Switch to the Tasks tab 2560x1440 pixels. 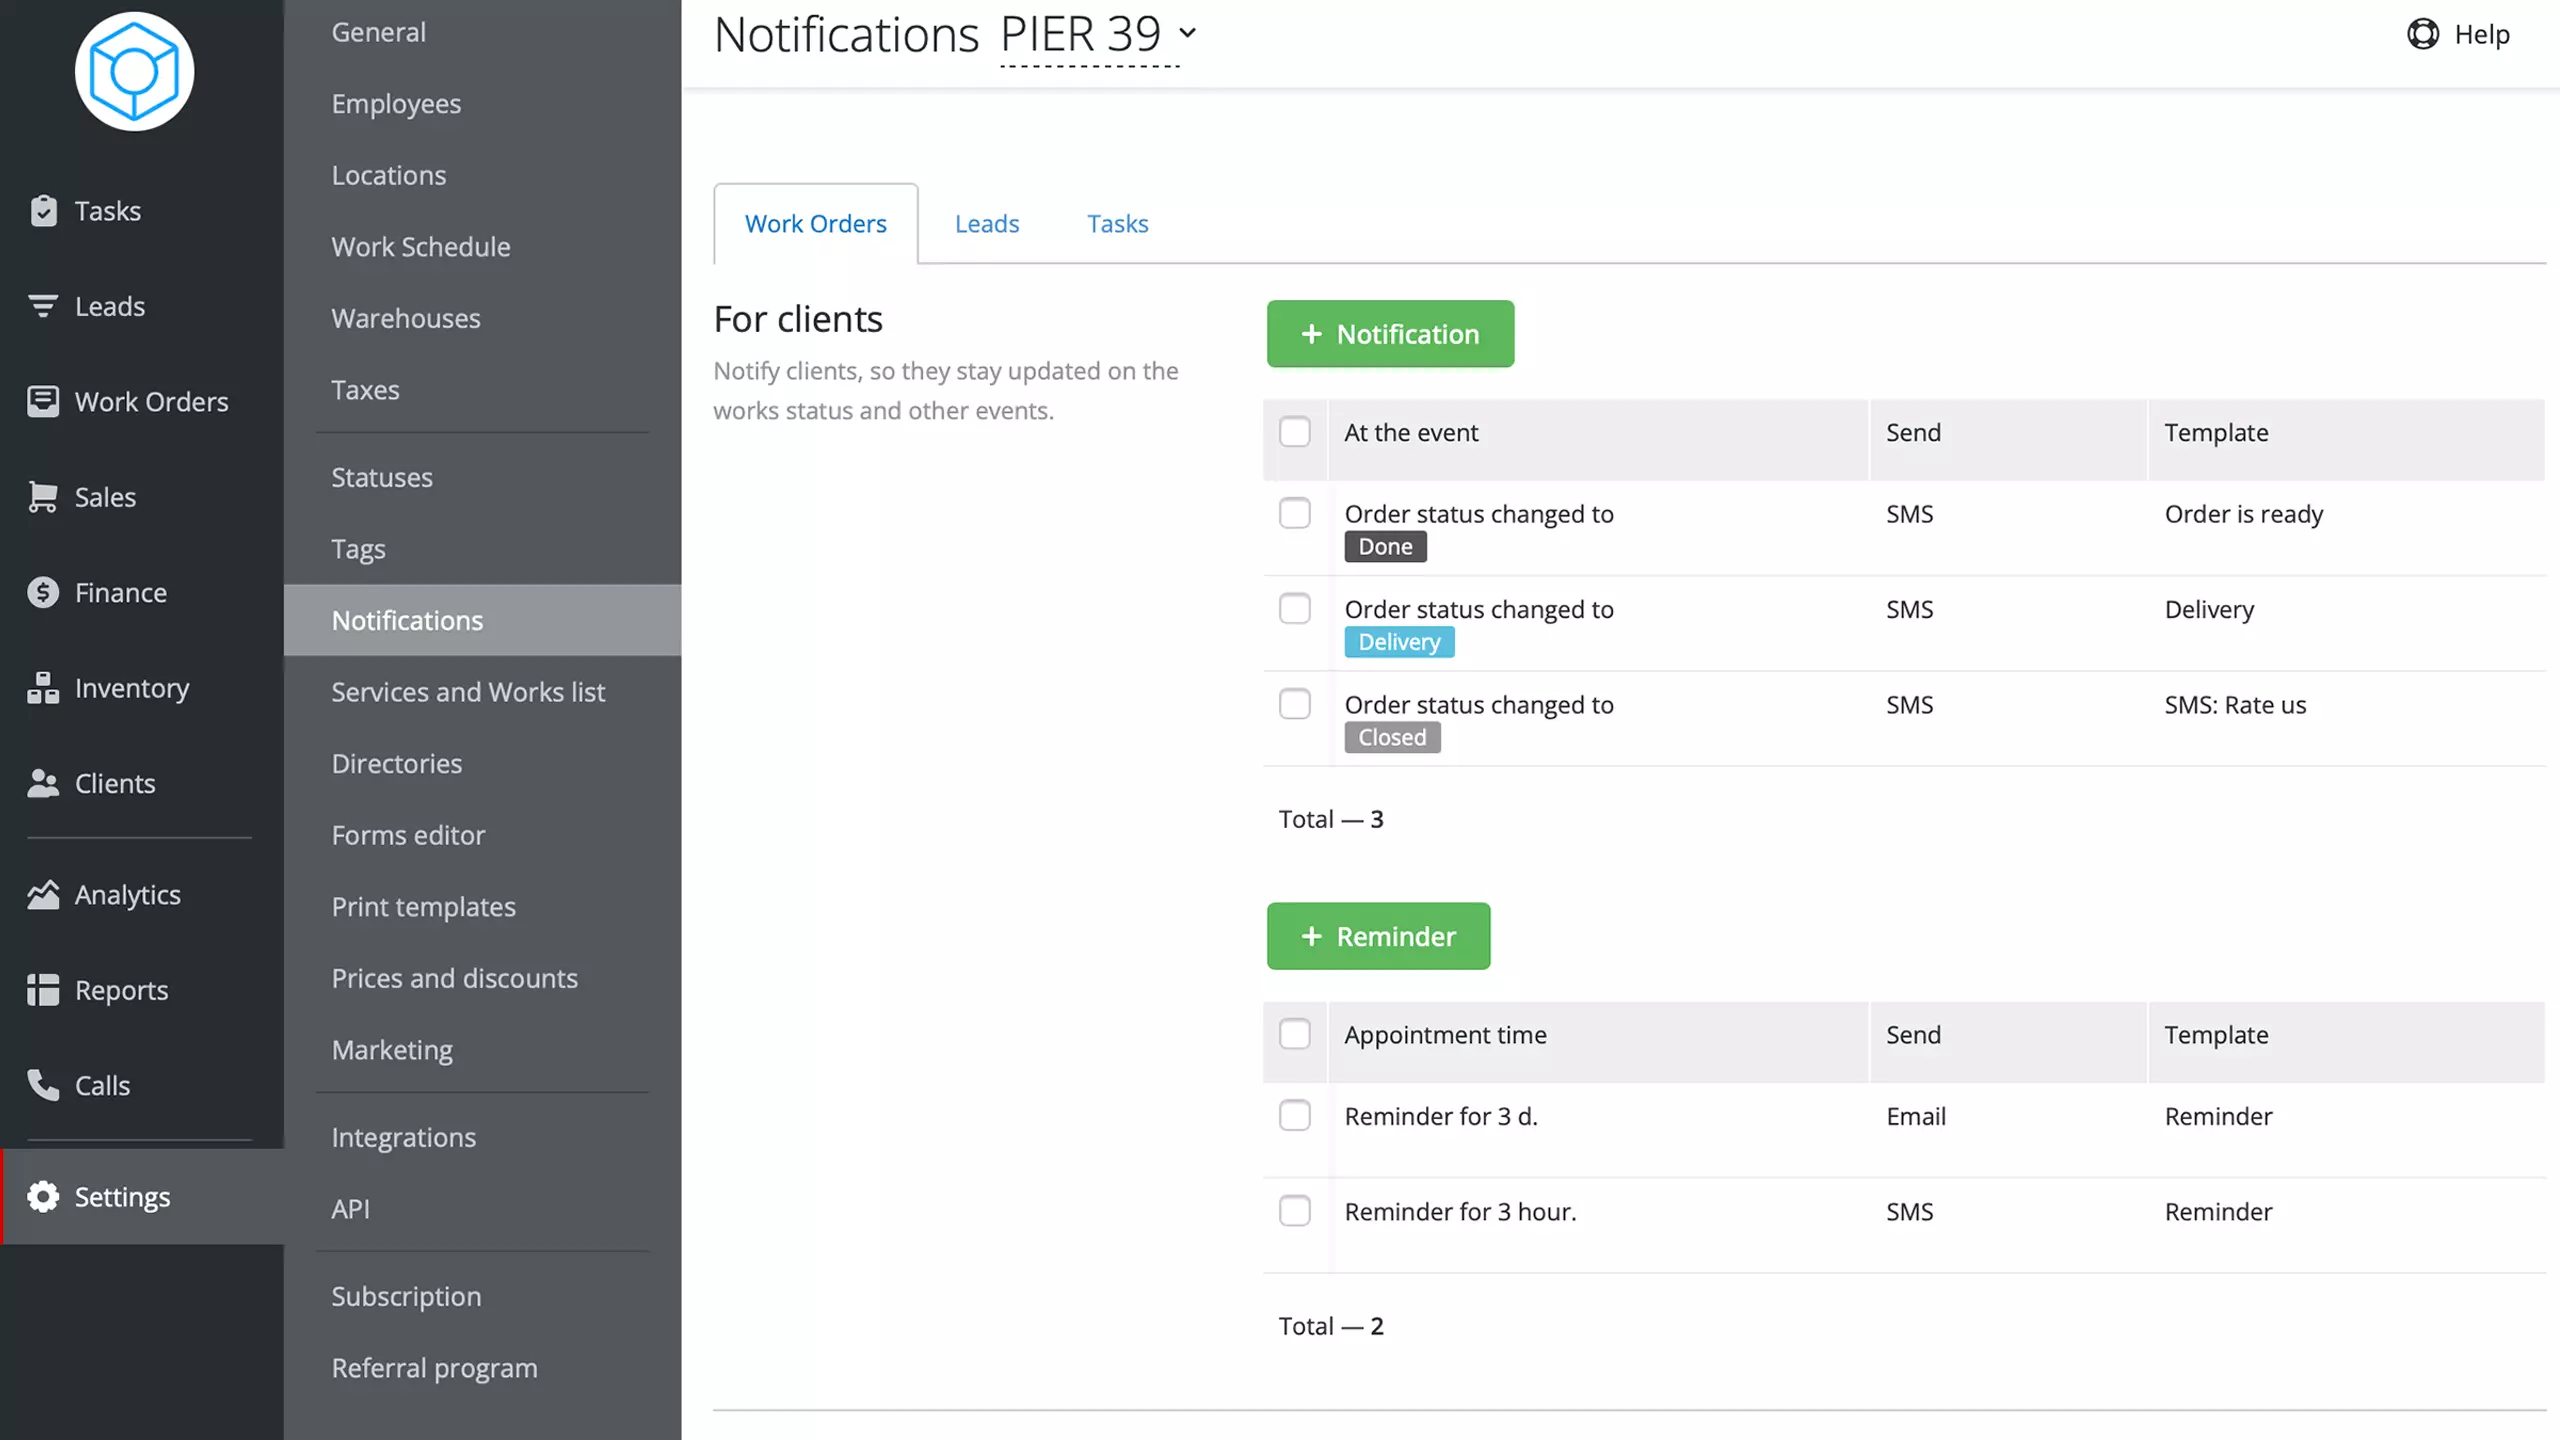pos(1118,223)
